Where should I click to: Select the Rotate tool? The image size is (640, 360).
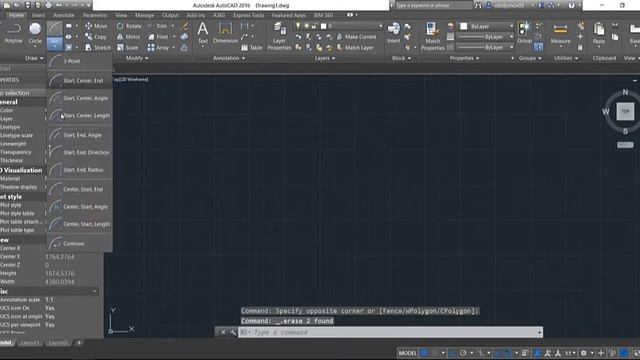tap(129, 26)
